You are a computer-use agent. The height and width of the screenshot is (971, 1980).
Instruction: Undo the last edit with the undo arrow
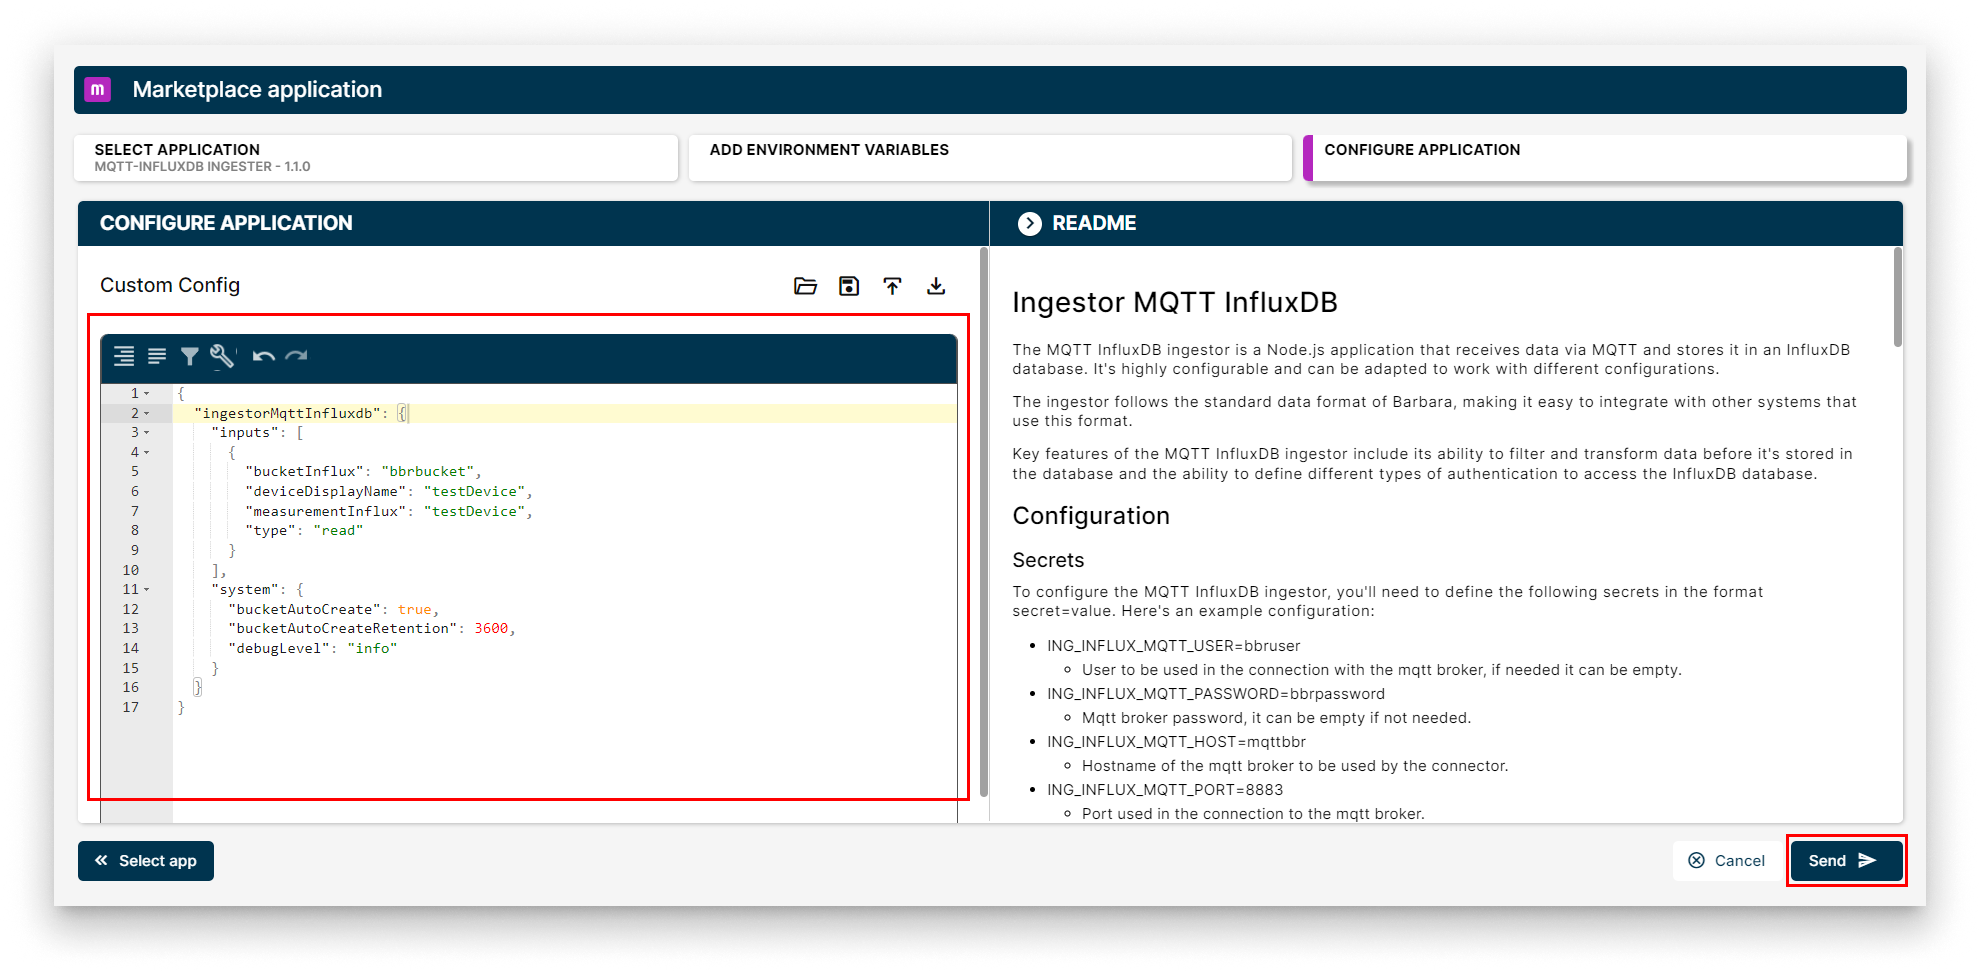click(263, 356)
